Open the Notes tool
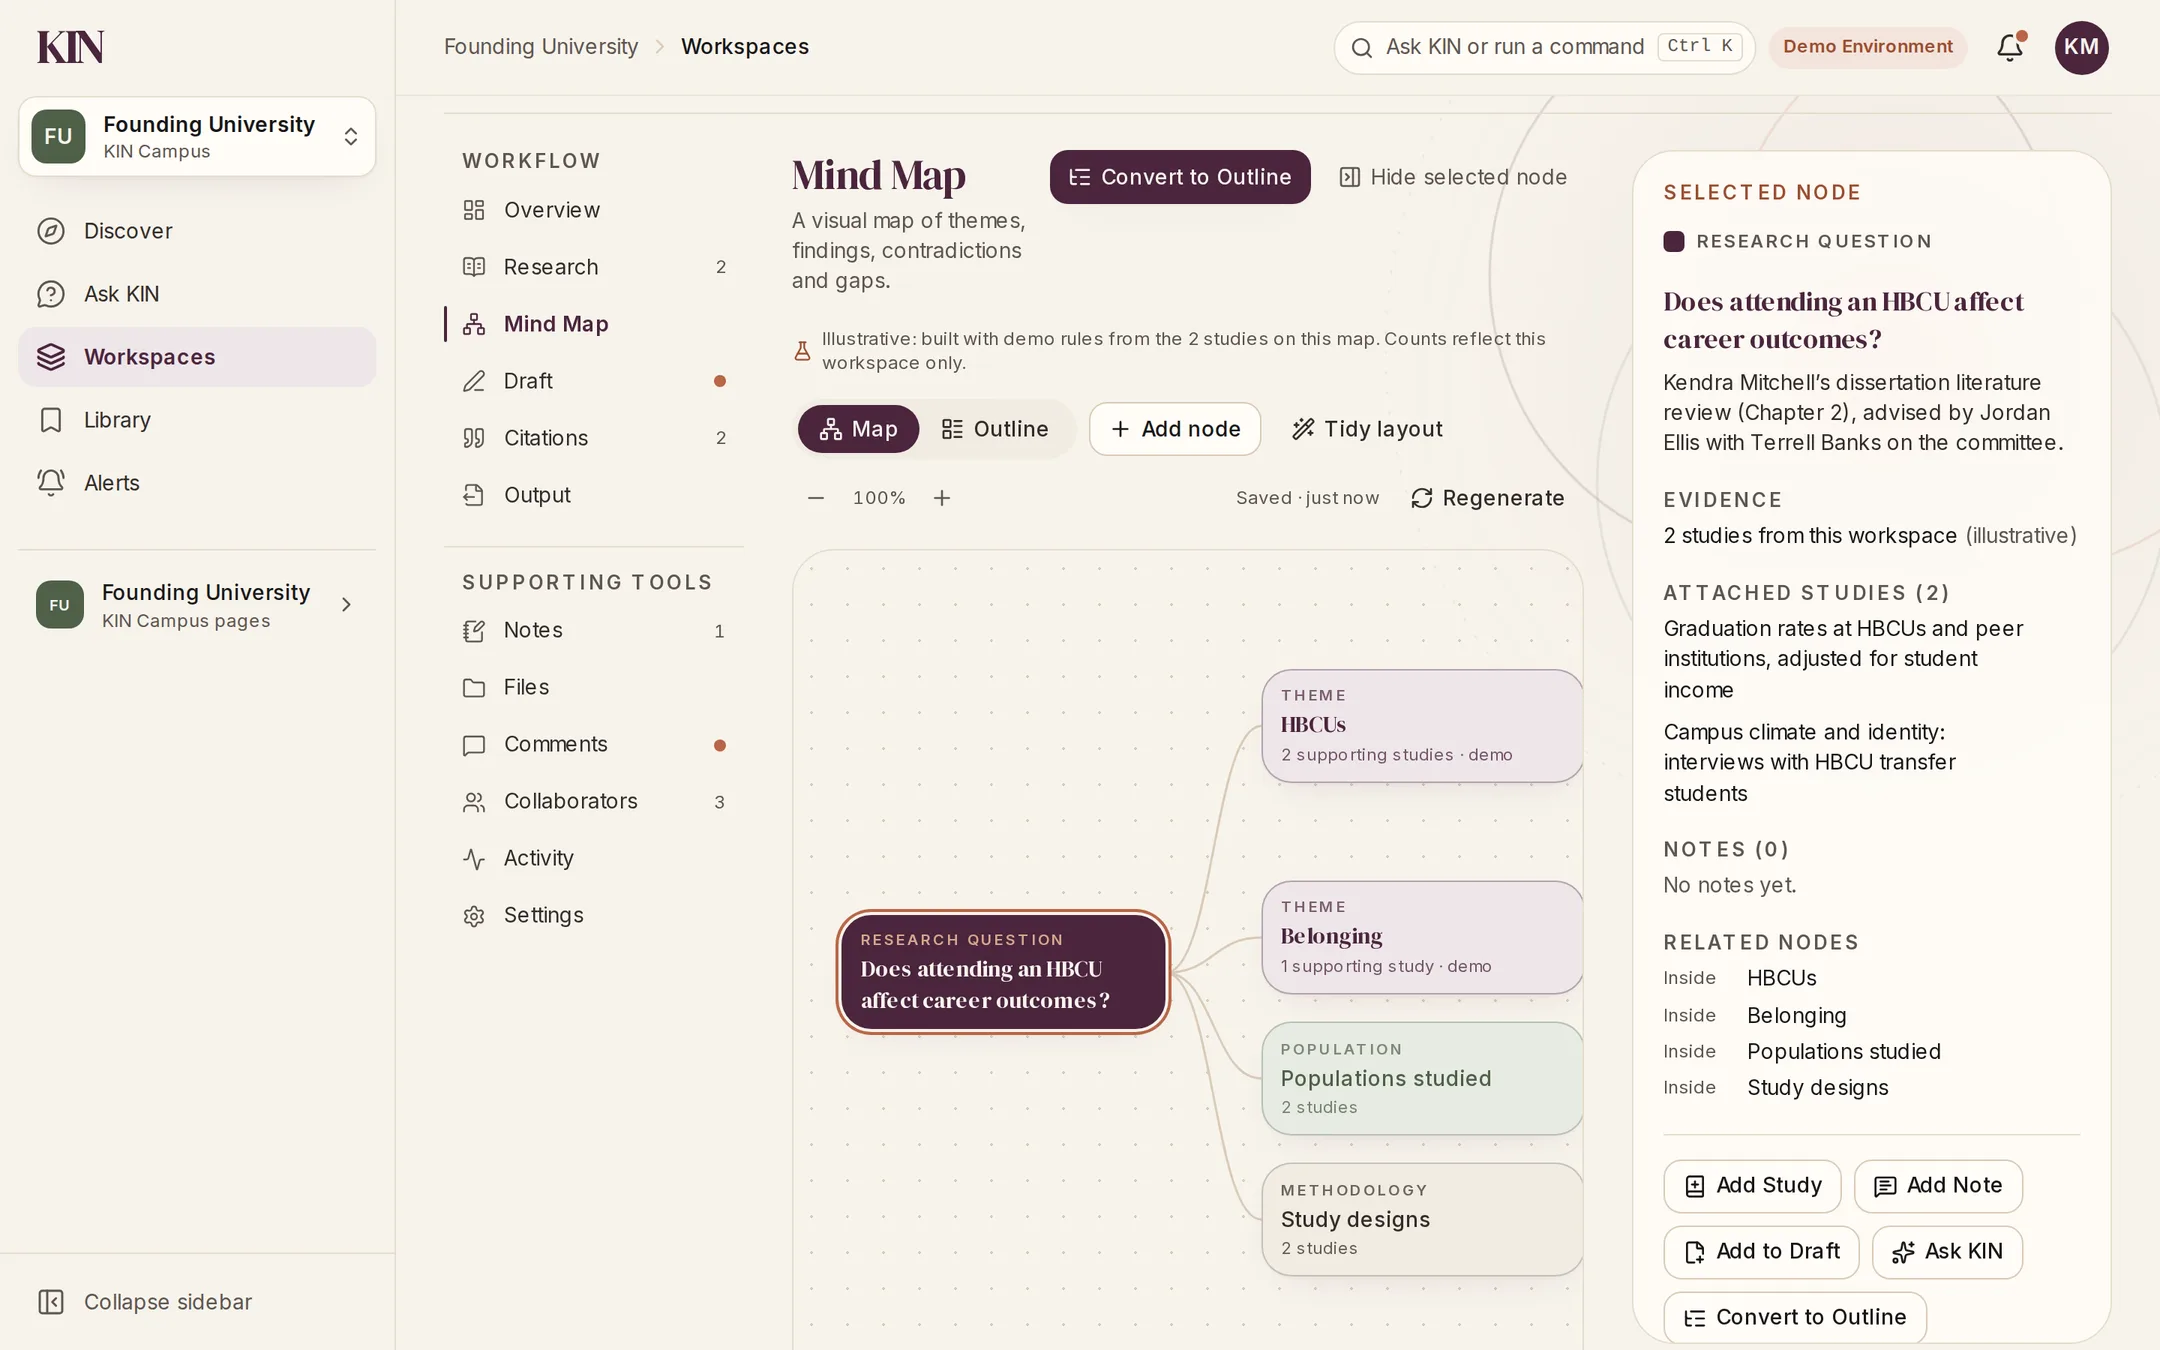Viewport: 2160px width, 1350px height. click(593, 630)
